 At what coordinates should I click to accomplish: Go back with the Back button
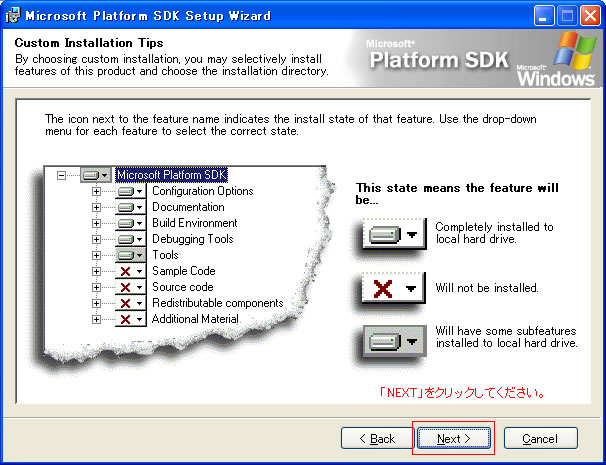point(377,438)
